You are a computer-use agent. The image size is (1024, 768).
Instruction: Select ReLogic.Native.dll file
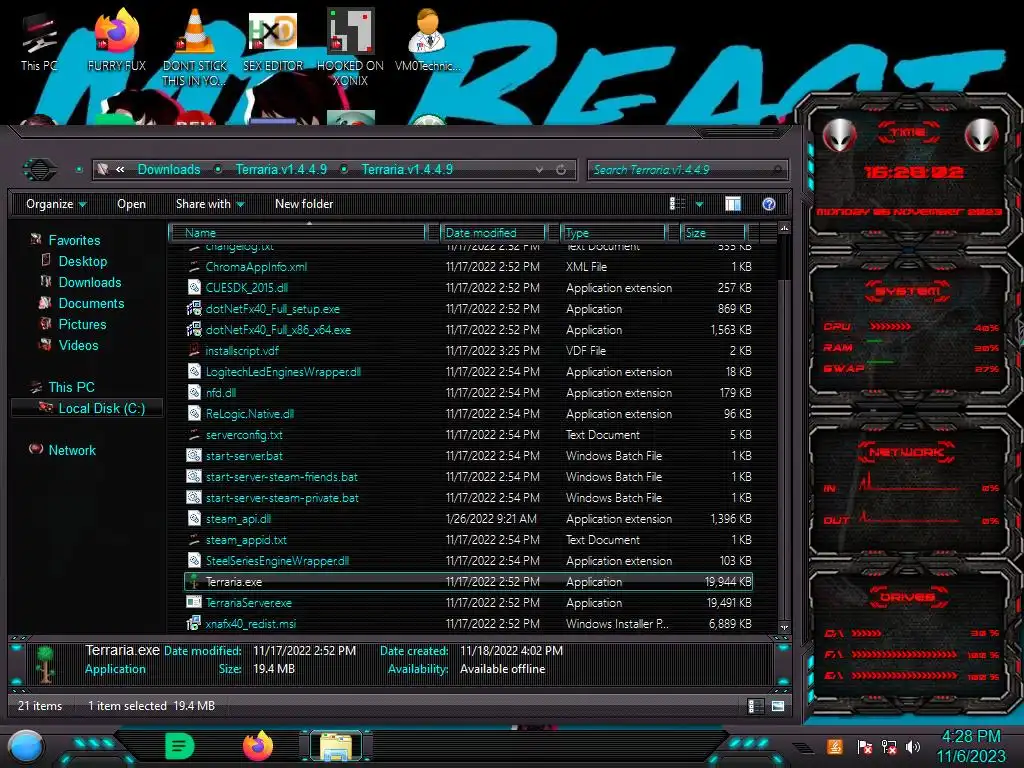click(249, 413)
